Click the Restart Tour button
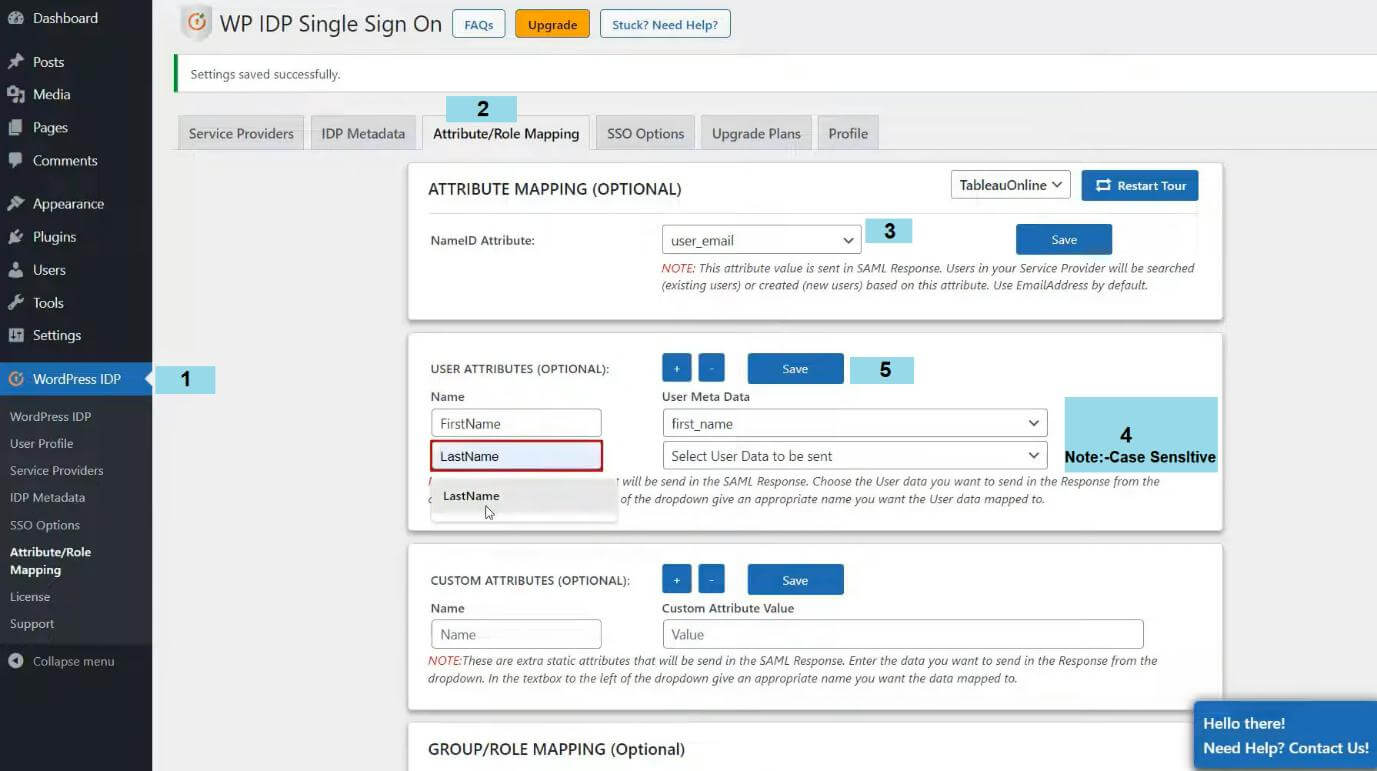Screen dimensions: 1377x771 1140,186
